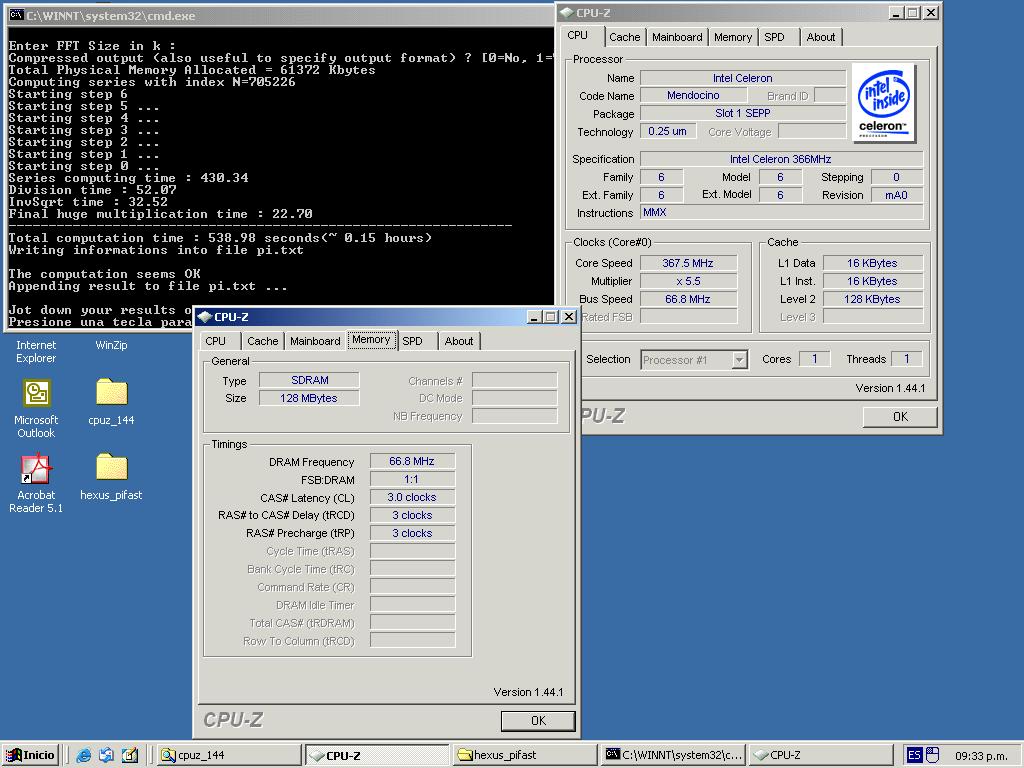
Task: Click 'Total computation time' line in cmd
Action: coord(220,238)
